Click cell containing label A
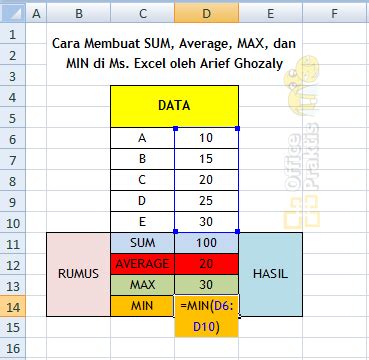Viewport: 369px width, 360px height. coord(142,138)
